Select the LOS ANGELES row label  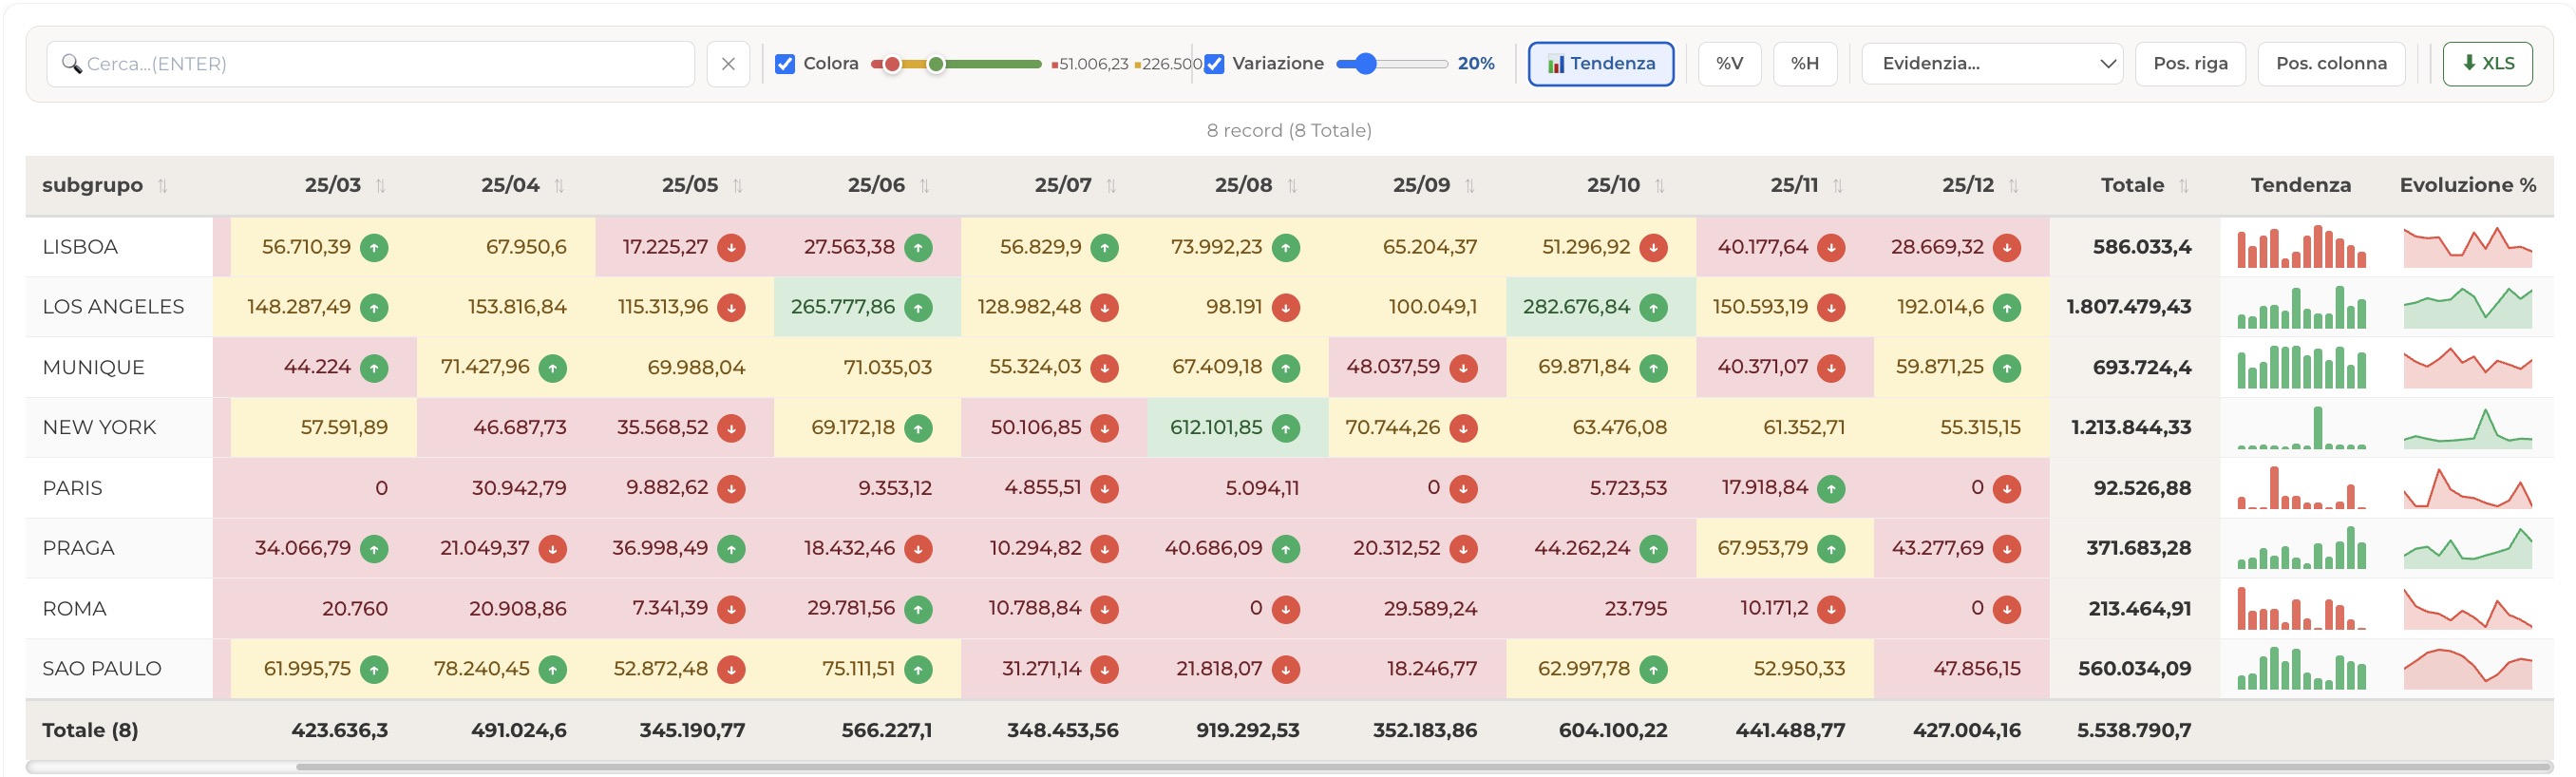(113, 308)
